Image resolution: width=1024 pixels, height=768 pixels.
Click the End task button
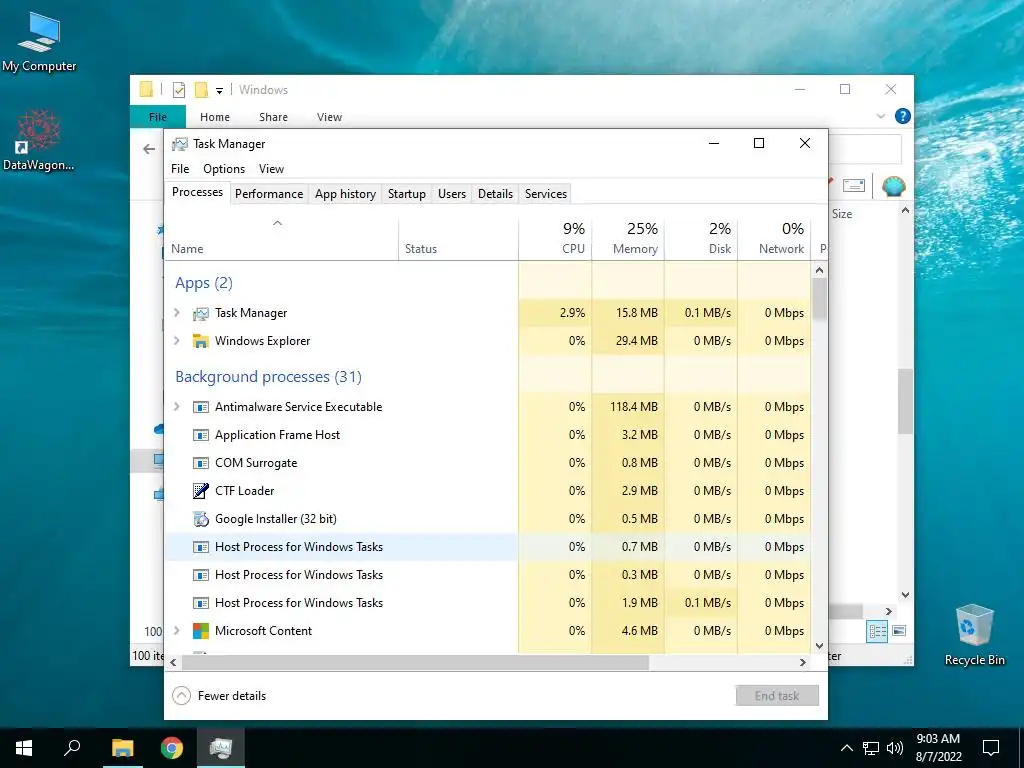(777, 696)
